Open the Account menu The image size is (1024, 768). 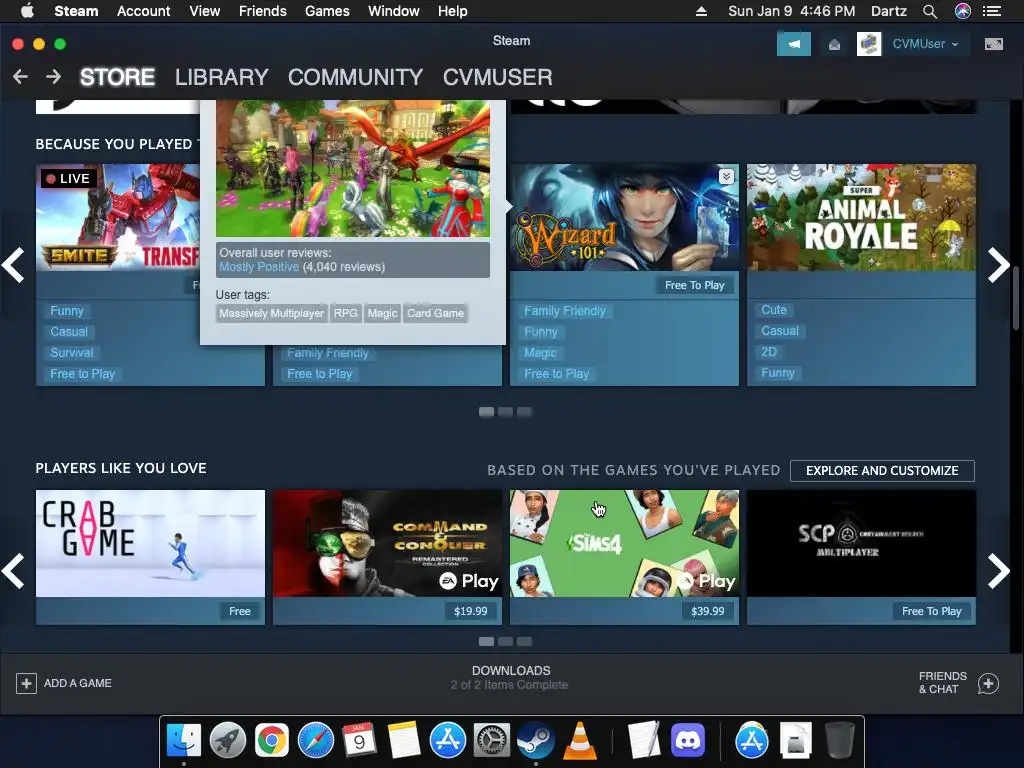coord(143,11)
